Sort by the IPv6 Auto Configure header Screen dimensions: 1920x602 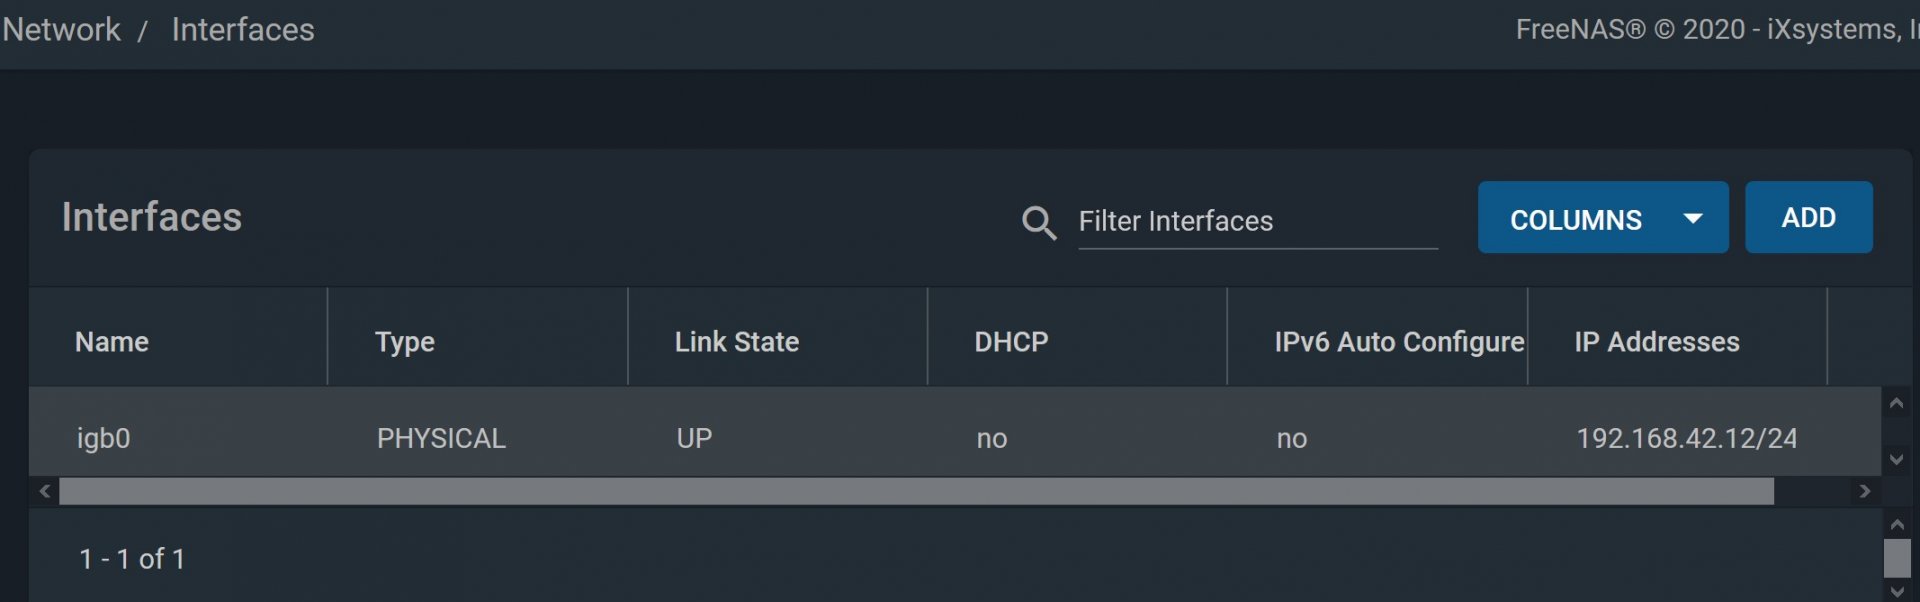tap(1399, 342)
